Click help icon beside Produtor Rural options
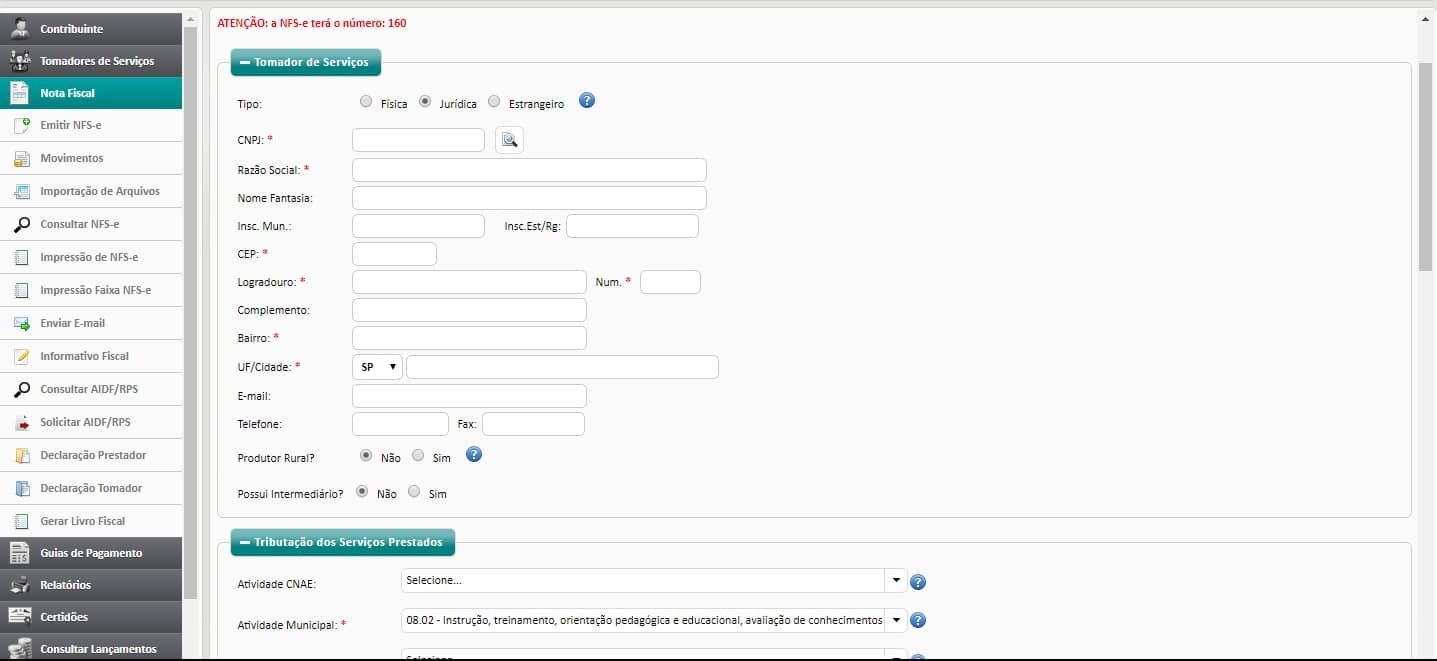Image resolution: width=1437 pixels, height=661 pixels. 474,455
